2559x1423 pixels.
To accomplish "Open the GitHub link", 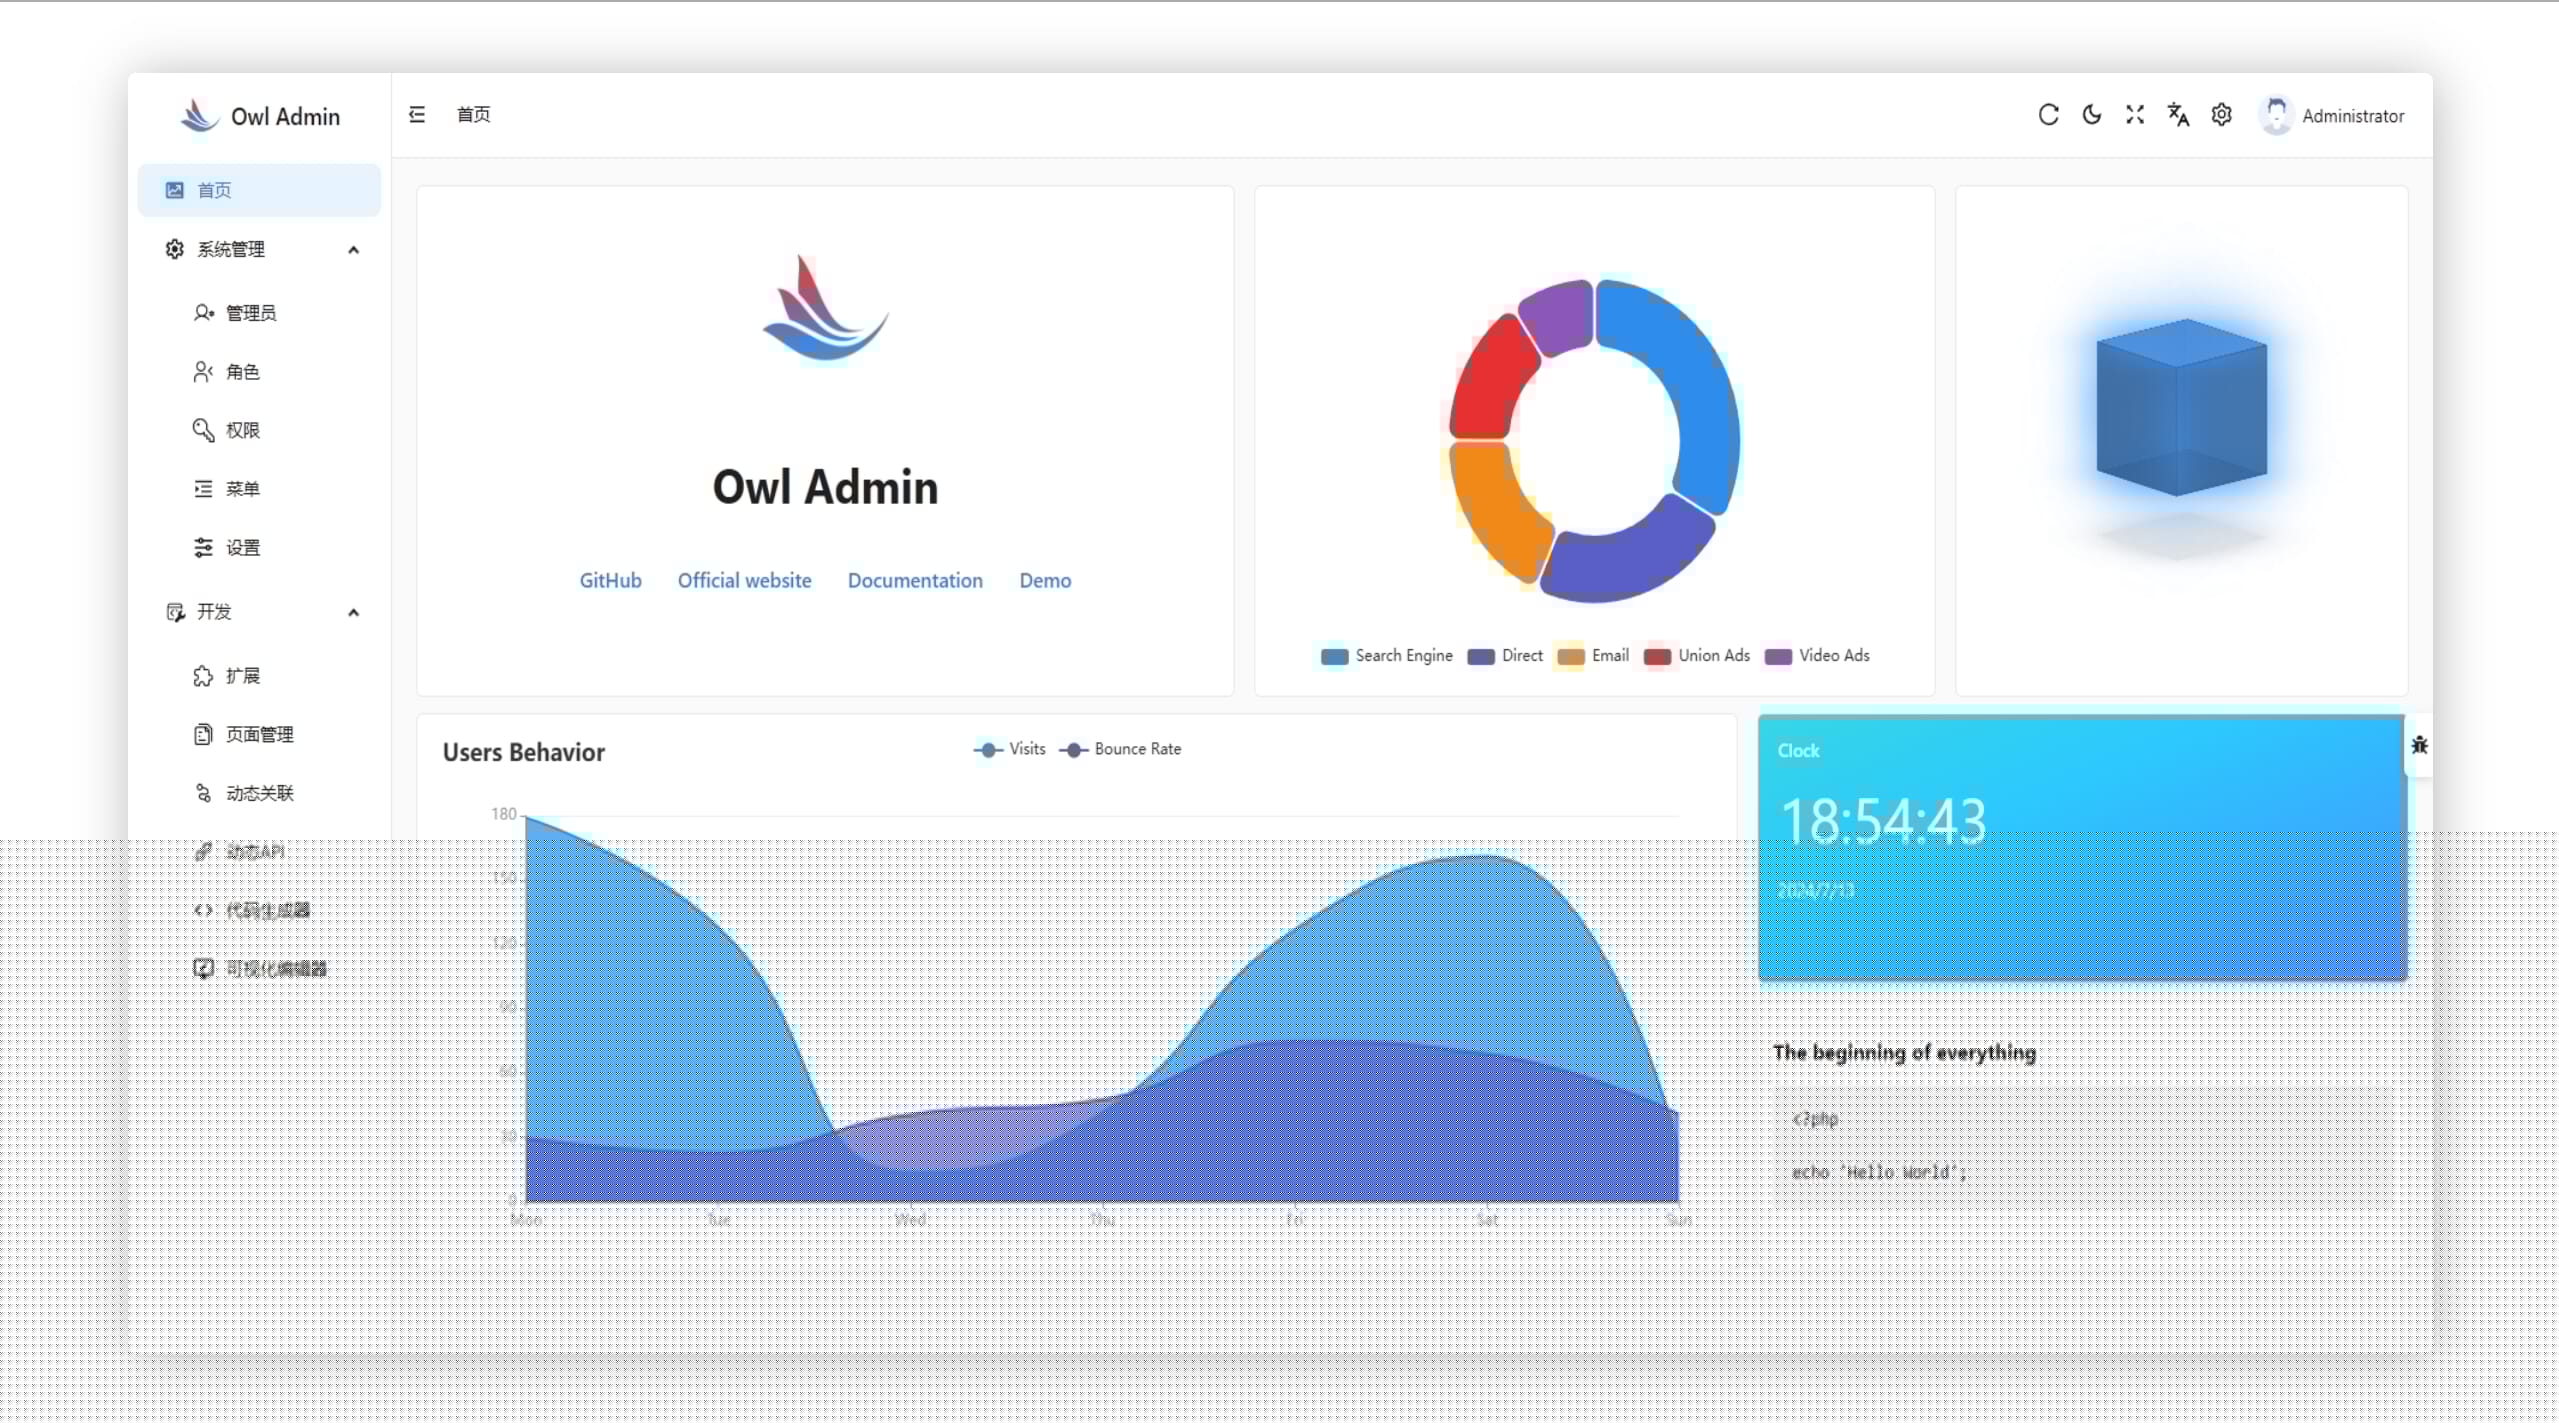I will click(610, 580).
